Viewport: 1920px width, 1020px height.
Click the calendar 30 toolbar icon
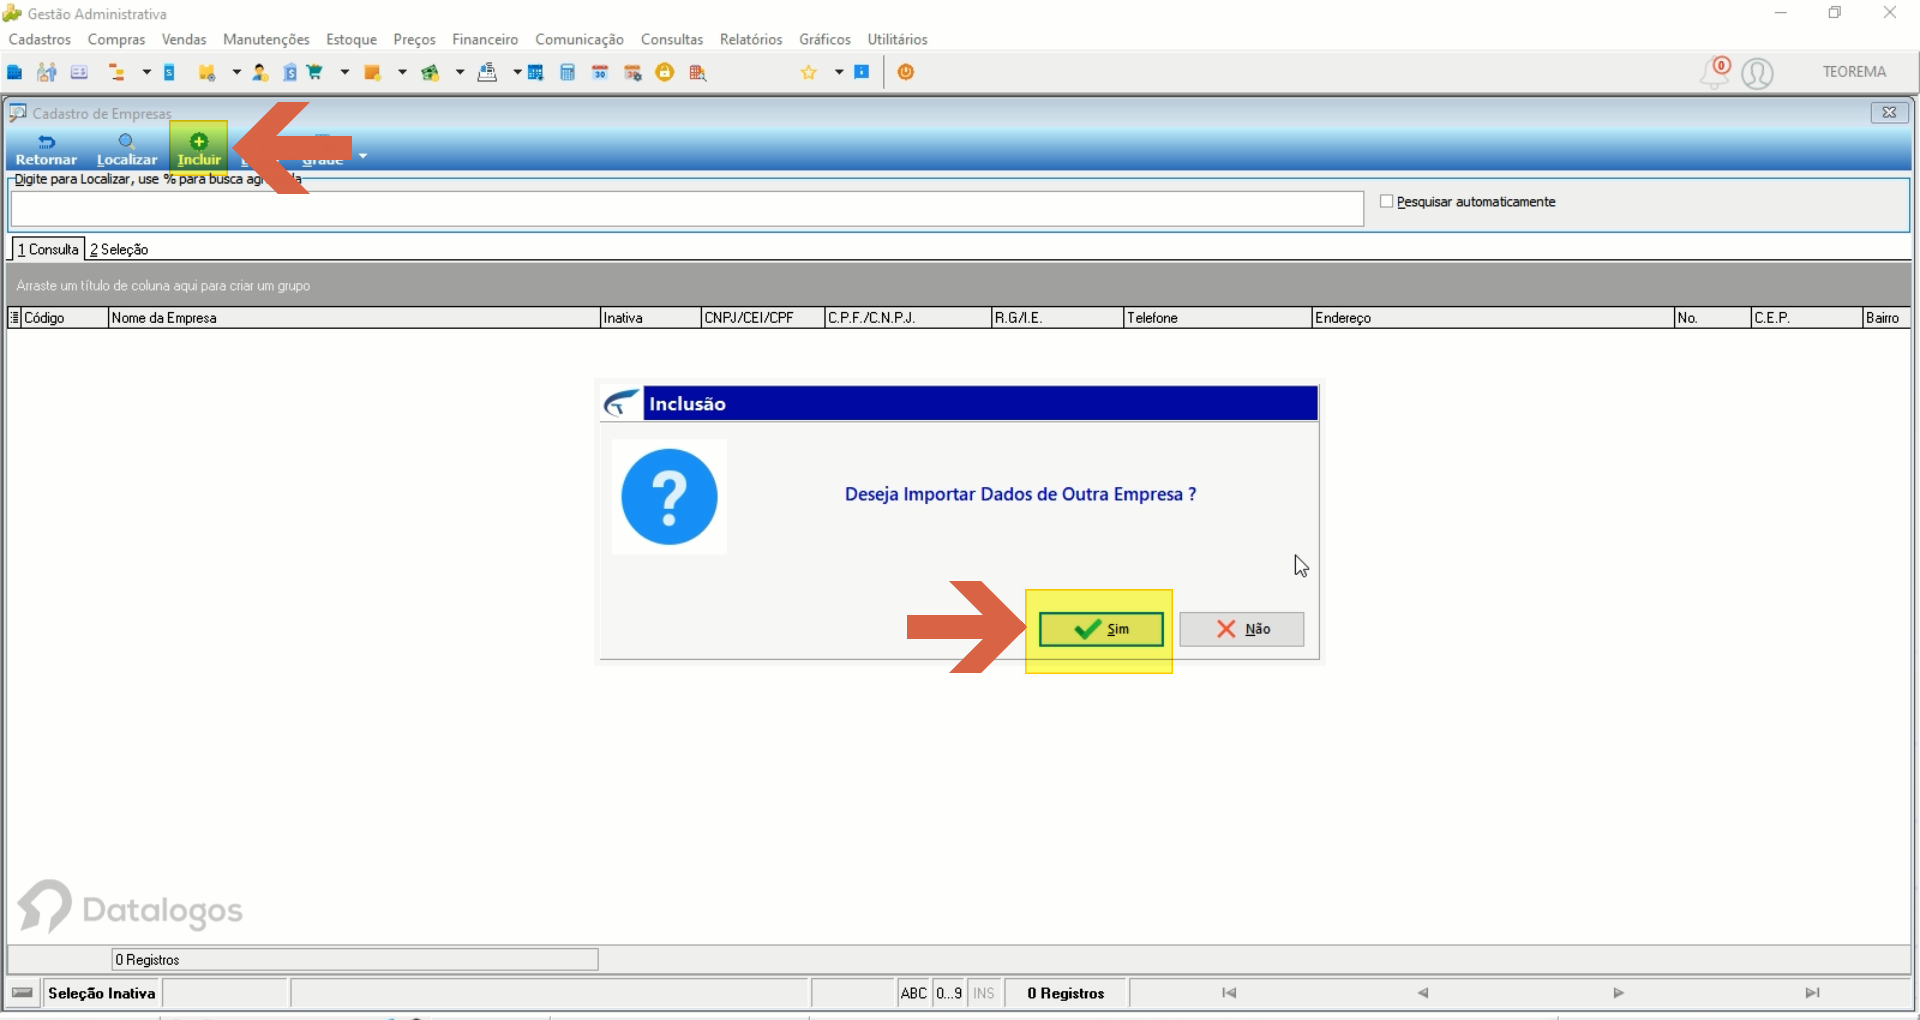[600, 72]
